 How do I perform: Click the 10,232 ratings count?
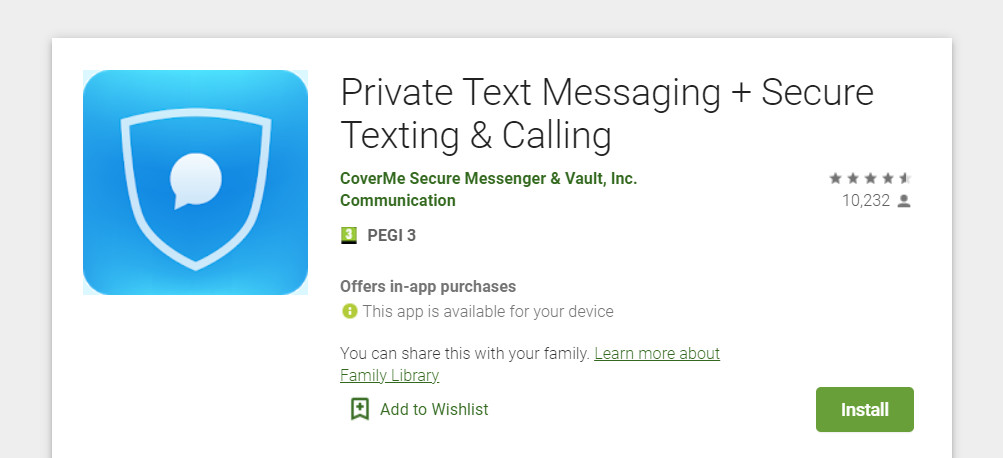(x=865, y=201)
